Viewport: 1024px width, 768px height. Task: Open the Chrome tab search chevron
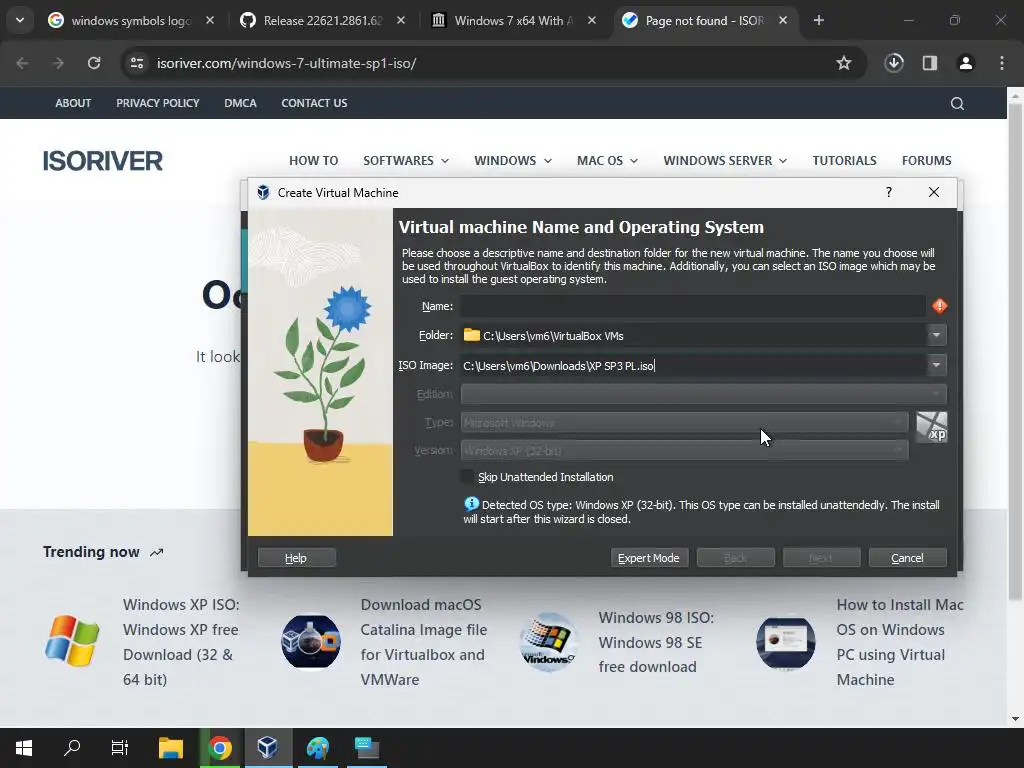[20, 20]
